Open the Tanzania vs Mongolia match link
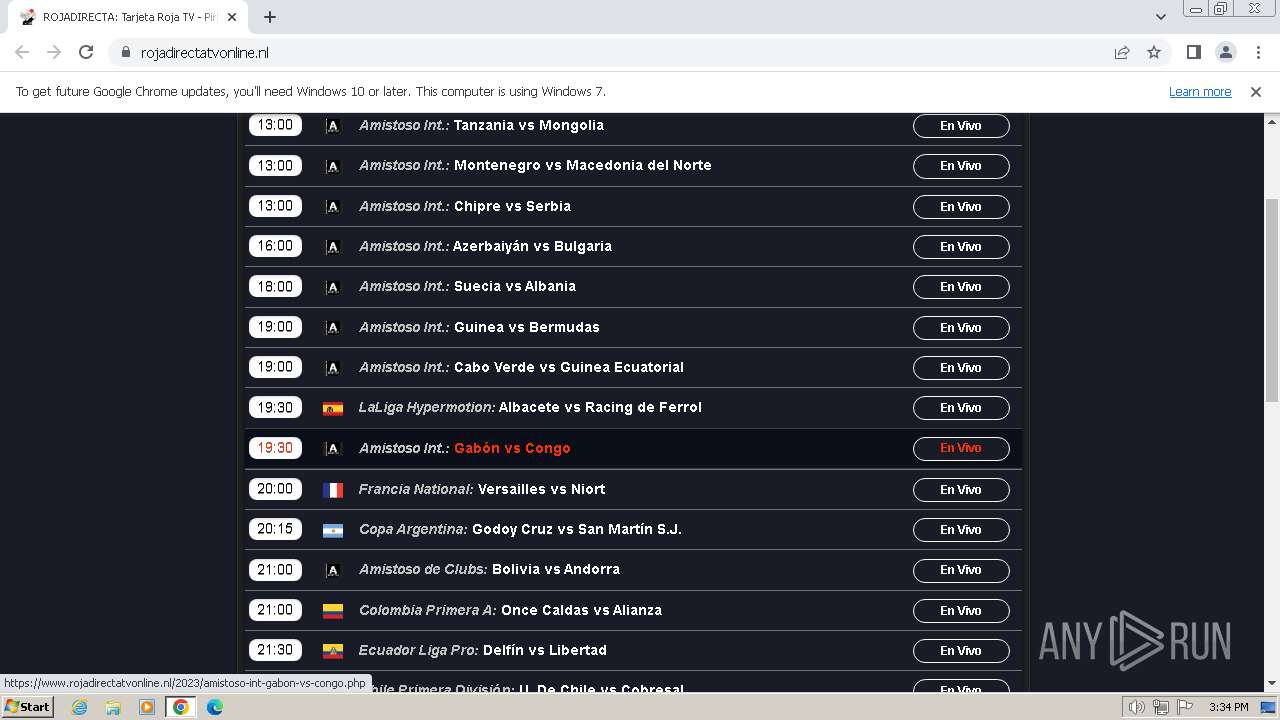The height and width of the screenshot is (720, 1280). click(x=529, y=125)
